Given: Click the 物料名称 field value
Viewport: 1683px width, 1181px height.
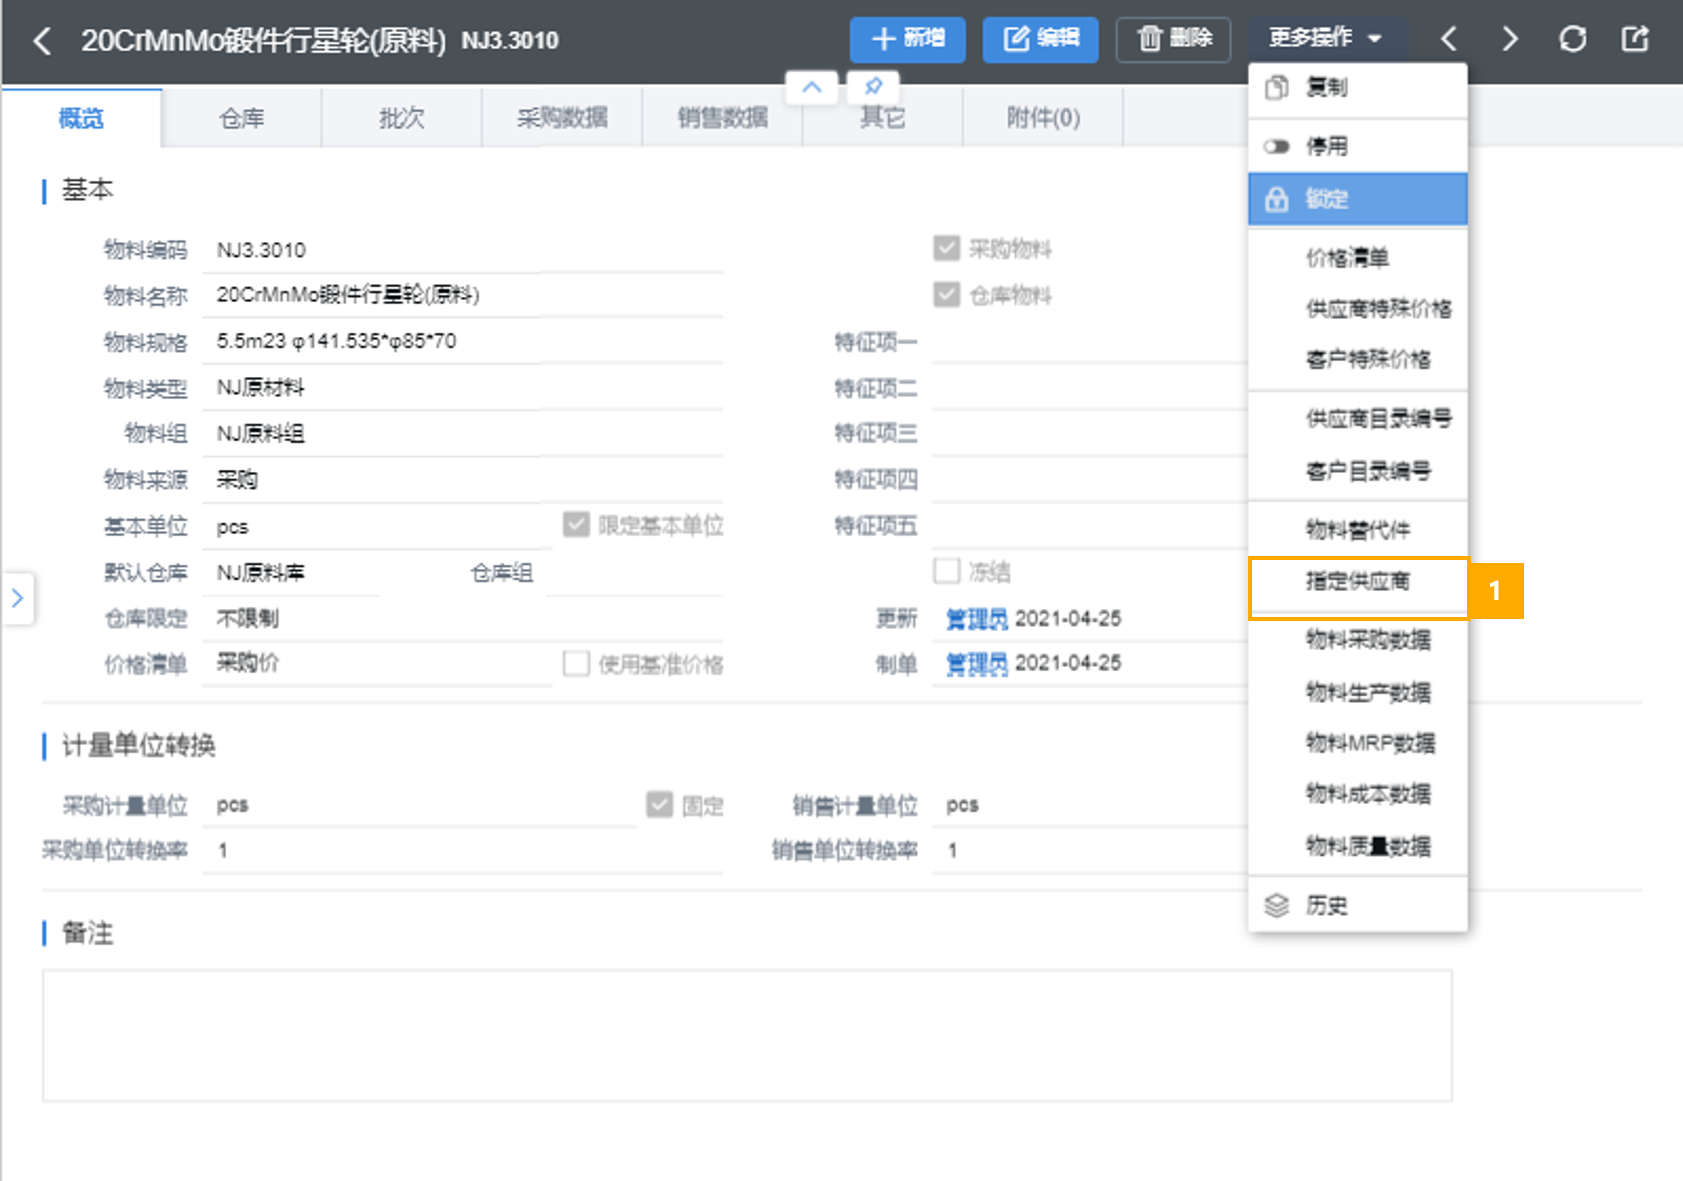Looking at the screenshot, I should coord(462,295).
